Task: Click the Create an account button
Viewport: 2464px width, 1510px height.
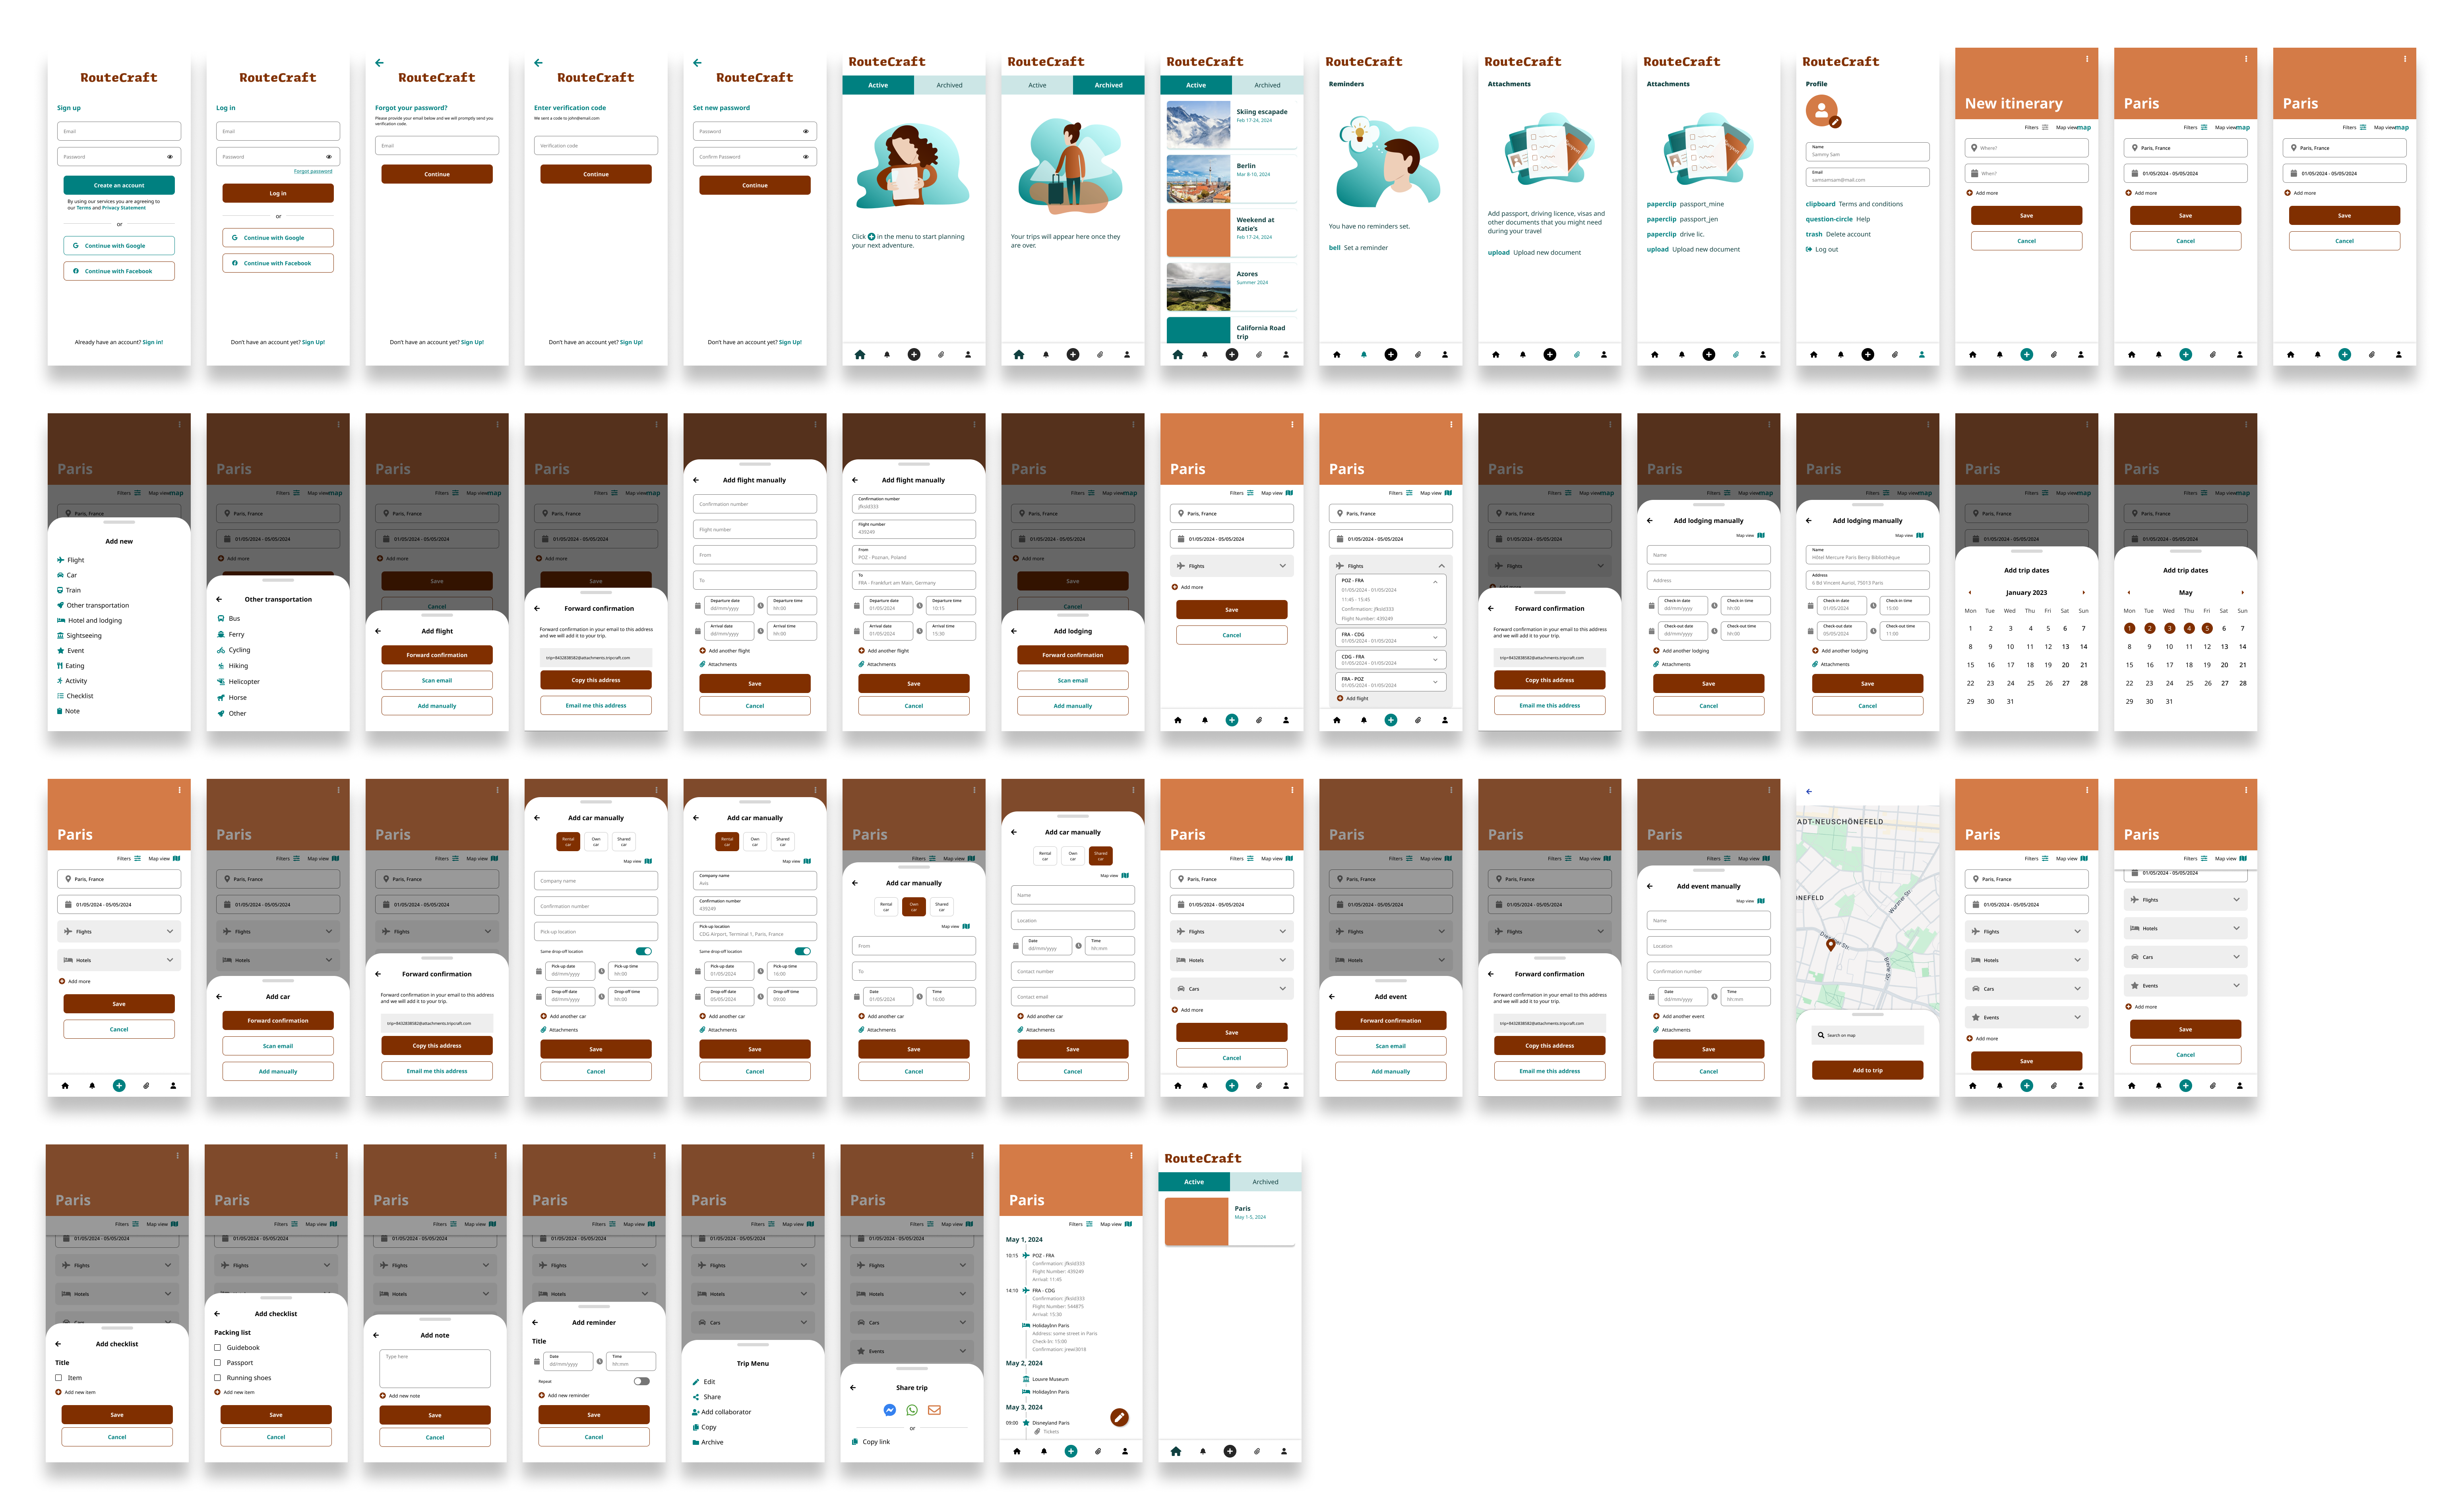Action: click(x=119, y=185)
